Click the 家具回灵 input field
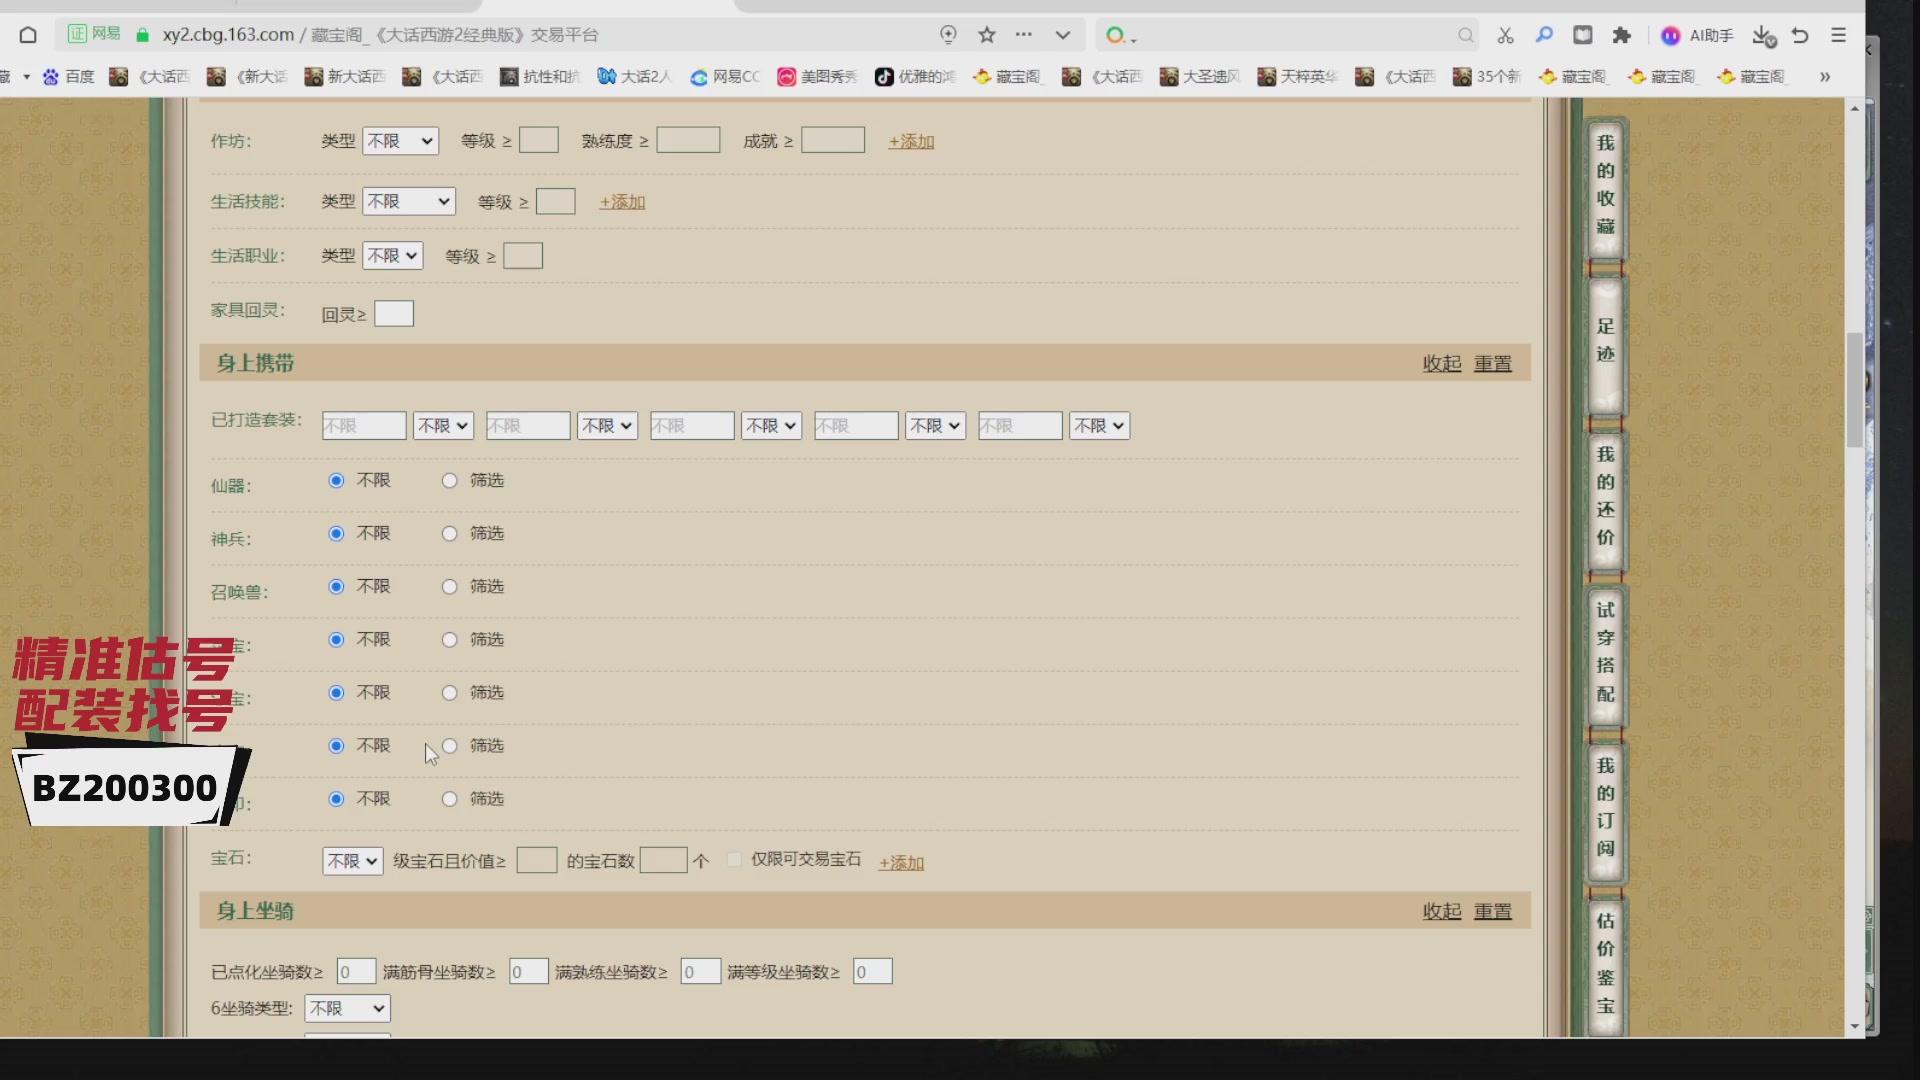The height and width of the screenshot is (1080, 1920). click(394, 313)
